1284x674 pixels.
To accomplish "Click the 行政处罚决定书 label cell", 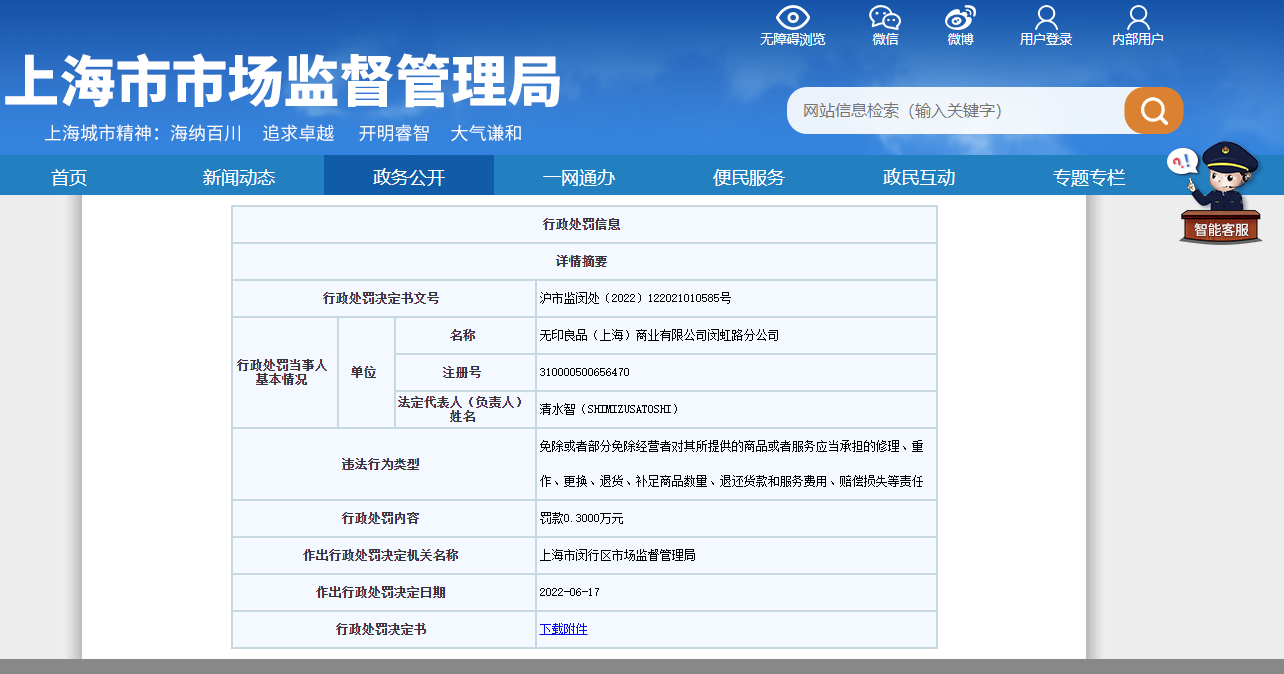I will tap(384, 629).
